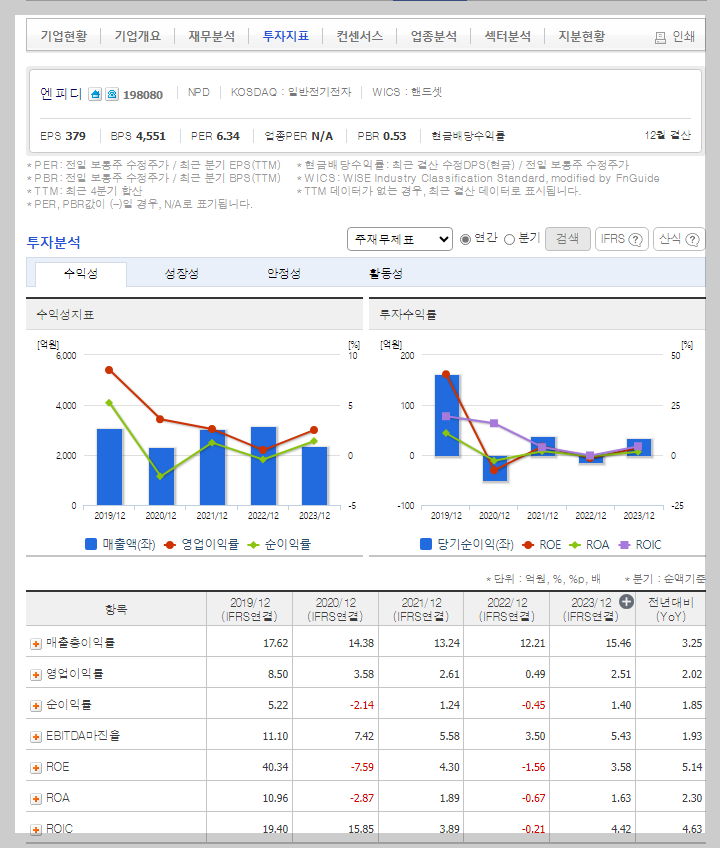
Task: Open the 업종분석 menu tab
Action: [434, 36]
